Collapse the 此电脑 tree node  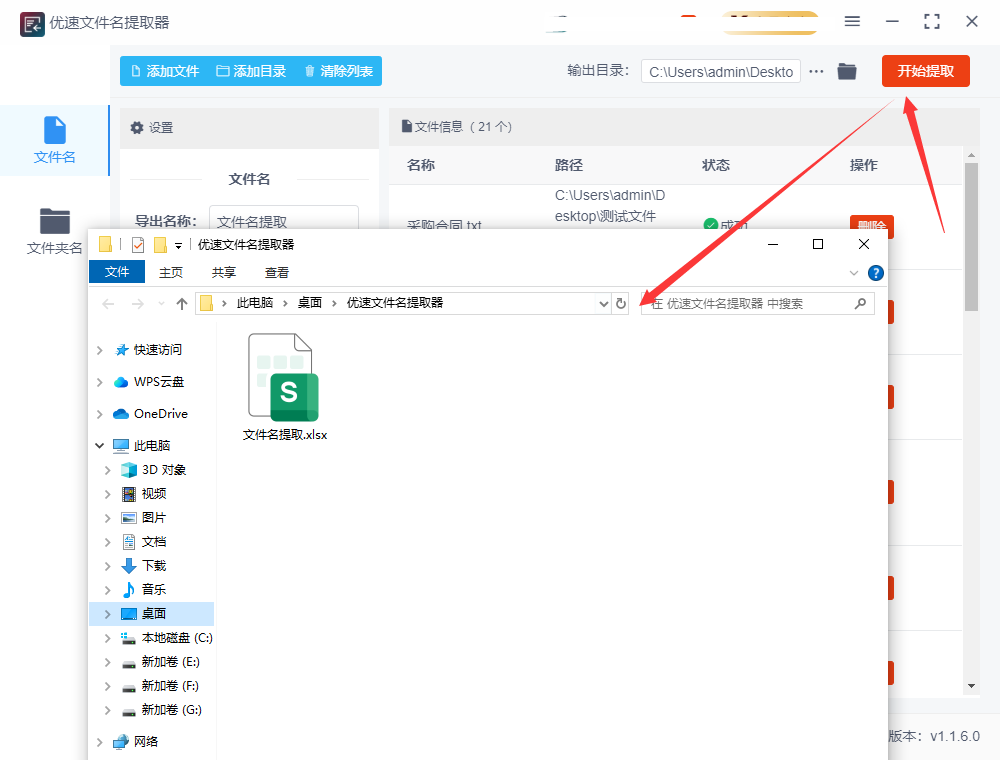99,446
